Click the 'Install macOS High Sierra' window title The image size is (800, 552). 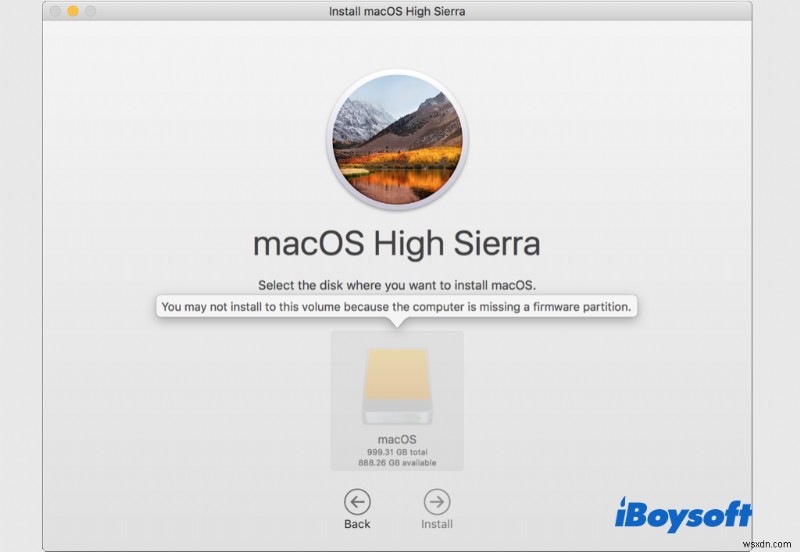coord(397,11)
